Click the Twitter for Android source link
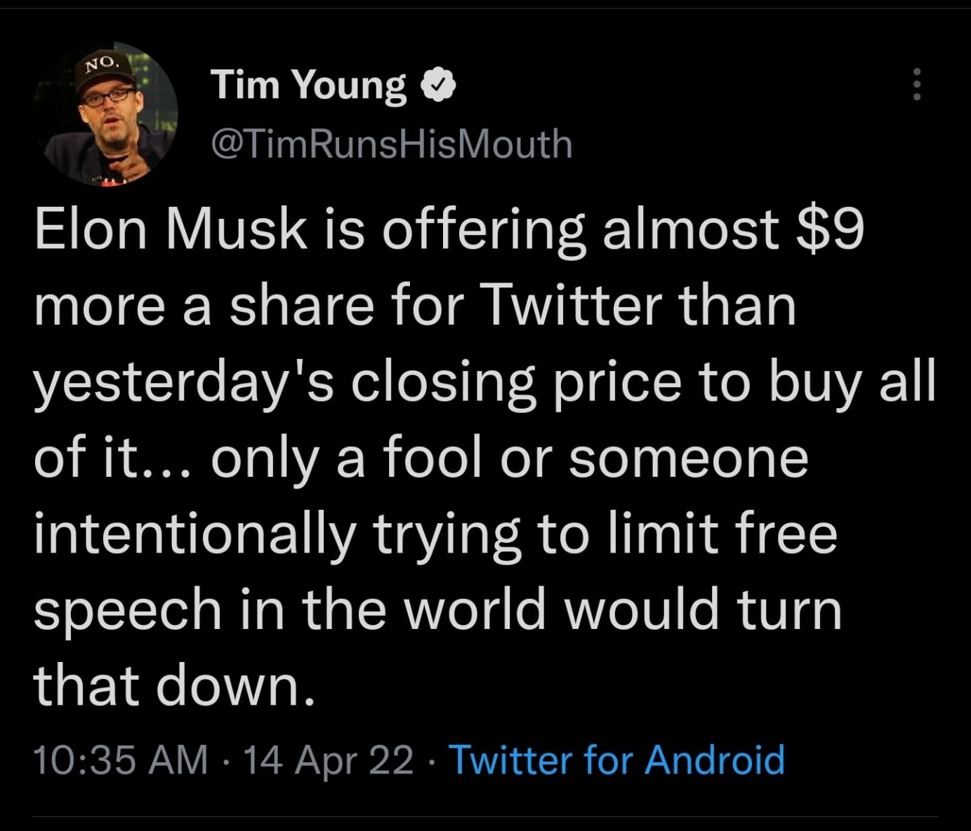 coord(616,760)
